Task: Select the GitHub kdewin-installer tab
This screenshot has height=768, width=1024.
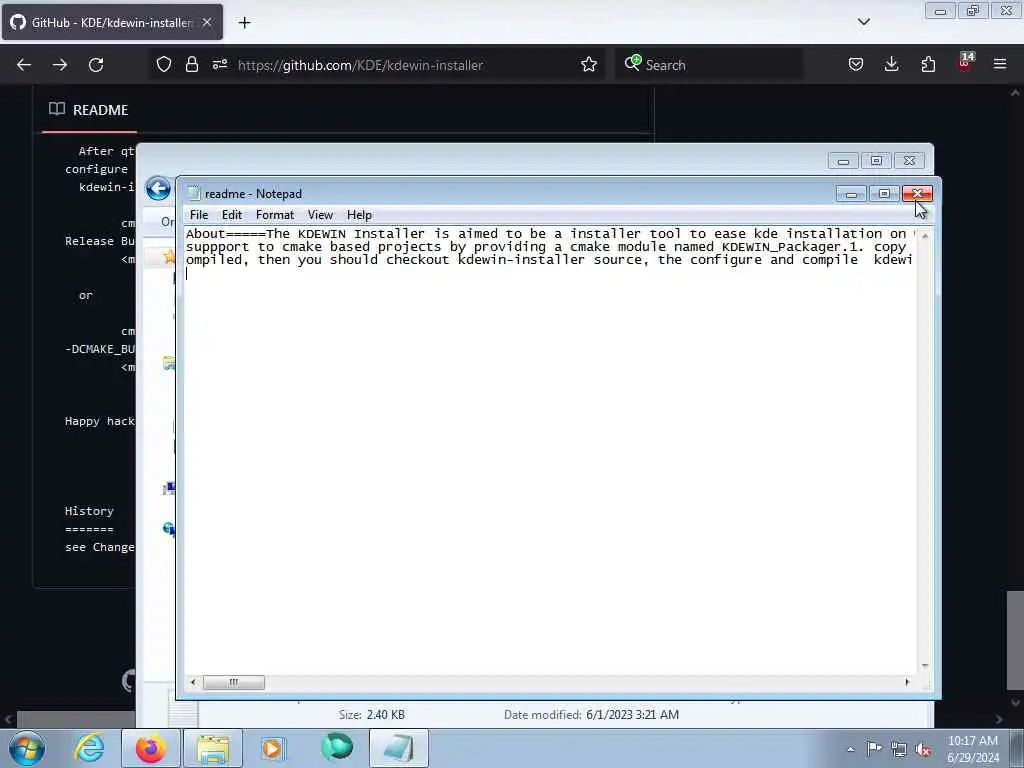Action: [112, 22]
